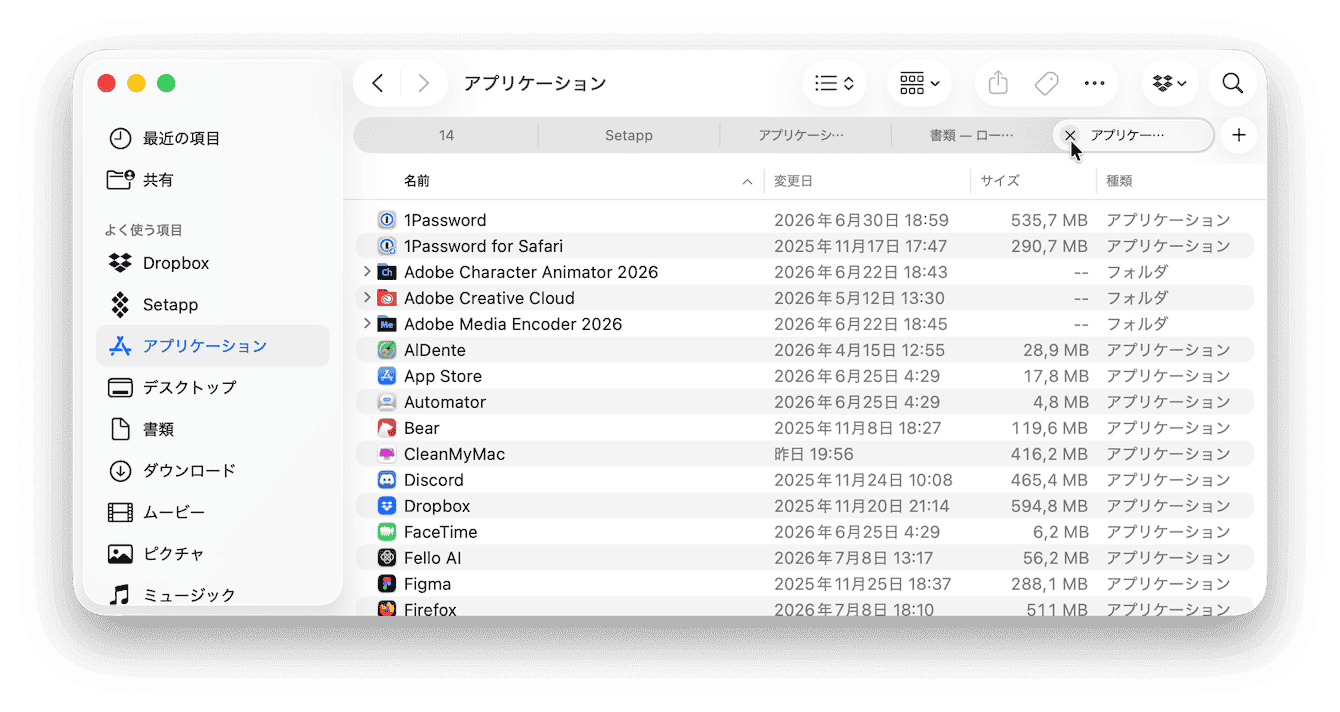Select the Automator app icon

point(387,402)
